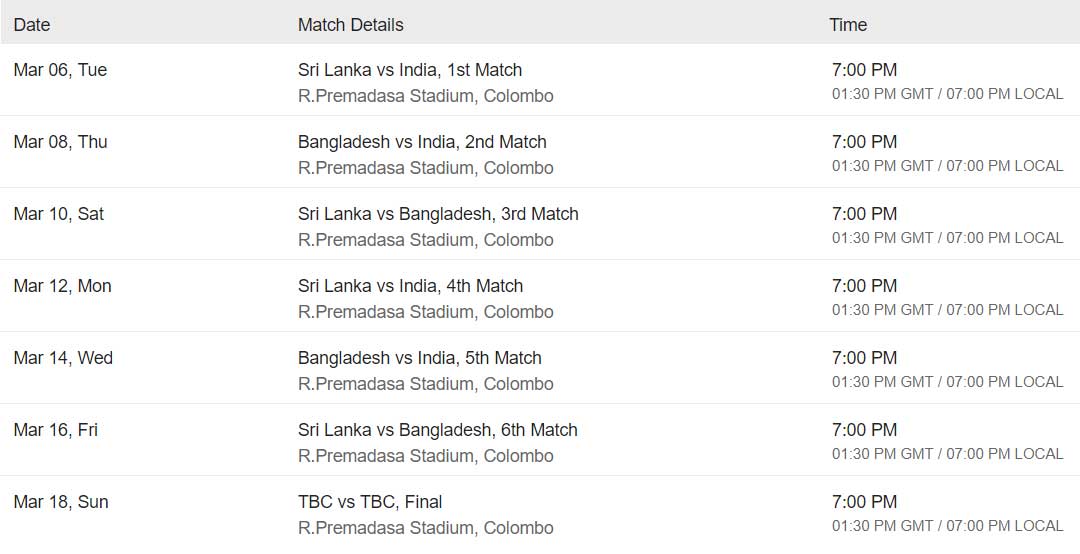Select the Mar 10, Sat date cell
Viewport: 1080px width, 554px height.
pos(59,214)
